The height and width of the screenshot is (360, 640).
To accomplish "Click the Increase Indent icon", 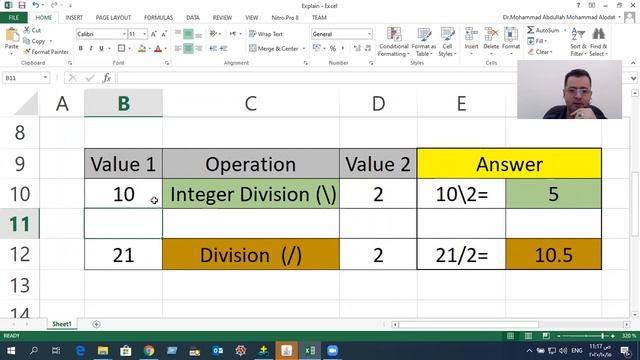I will (223, 49).
